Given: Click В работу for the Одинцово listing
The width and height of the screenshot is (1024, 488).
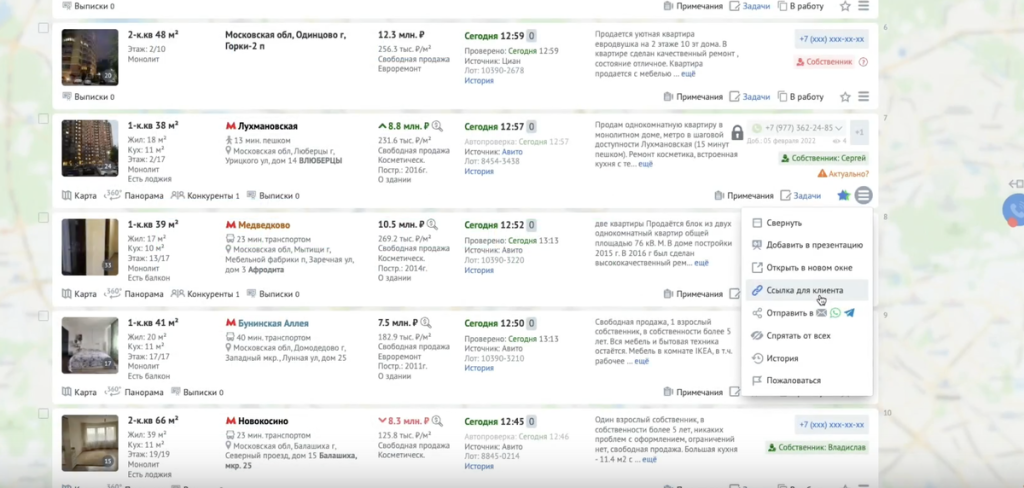Looking at the screenshot, I should click(x=801, y=97).
